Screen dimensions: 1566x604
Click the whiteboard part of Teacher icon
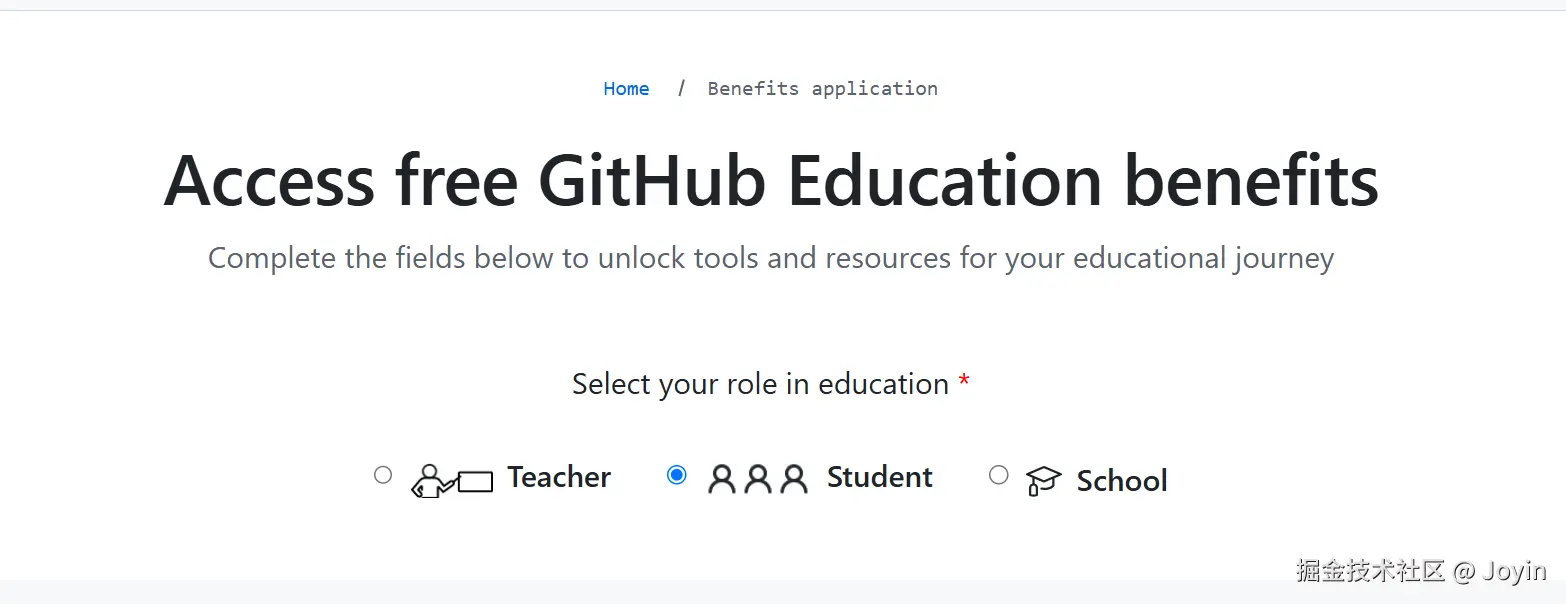[x=475, y=482]
